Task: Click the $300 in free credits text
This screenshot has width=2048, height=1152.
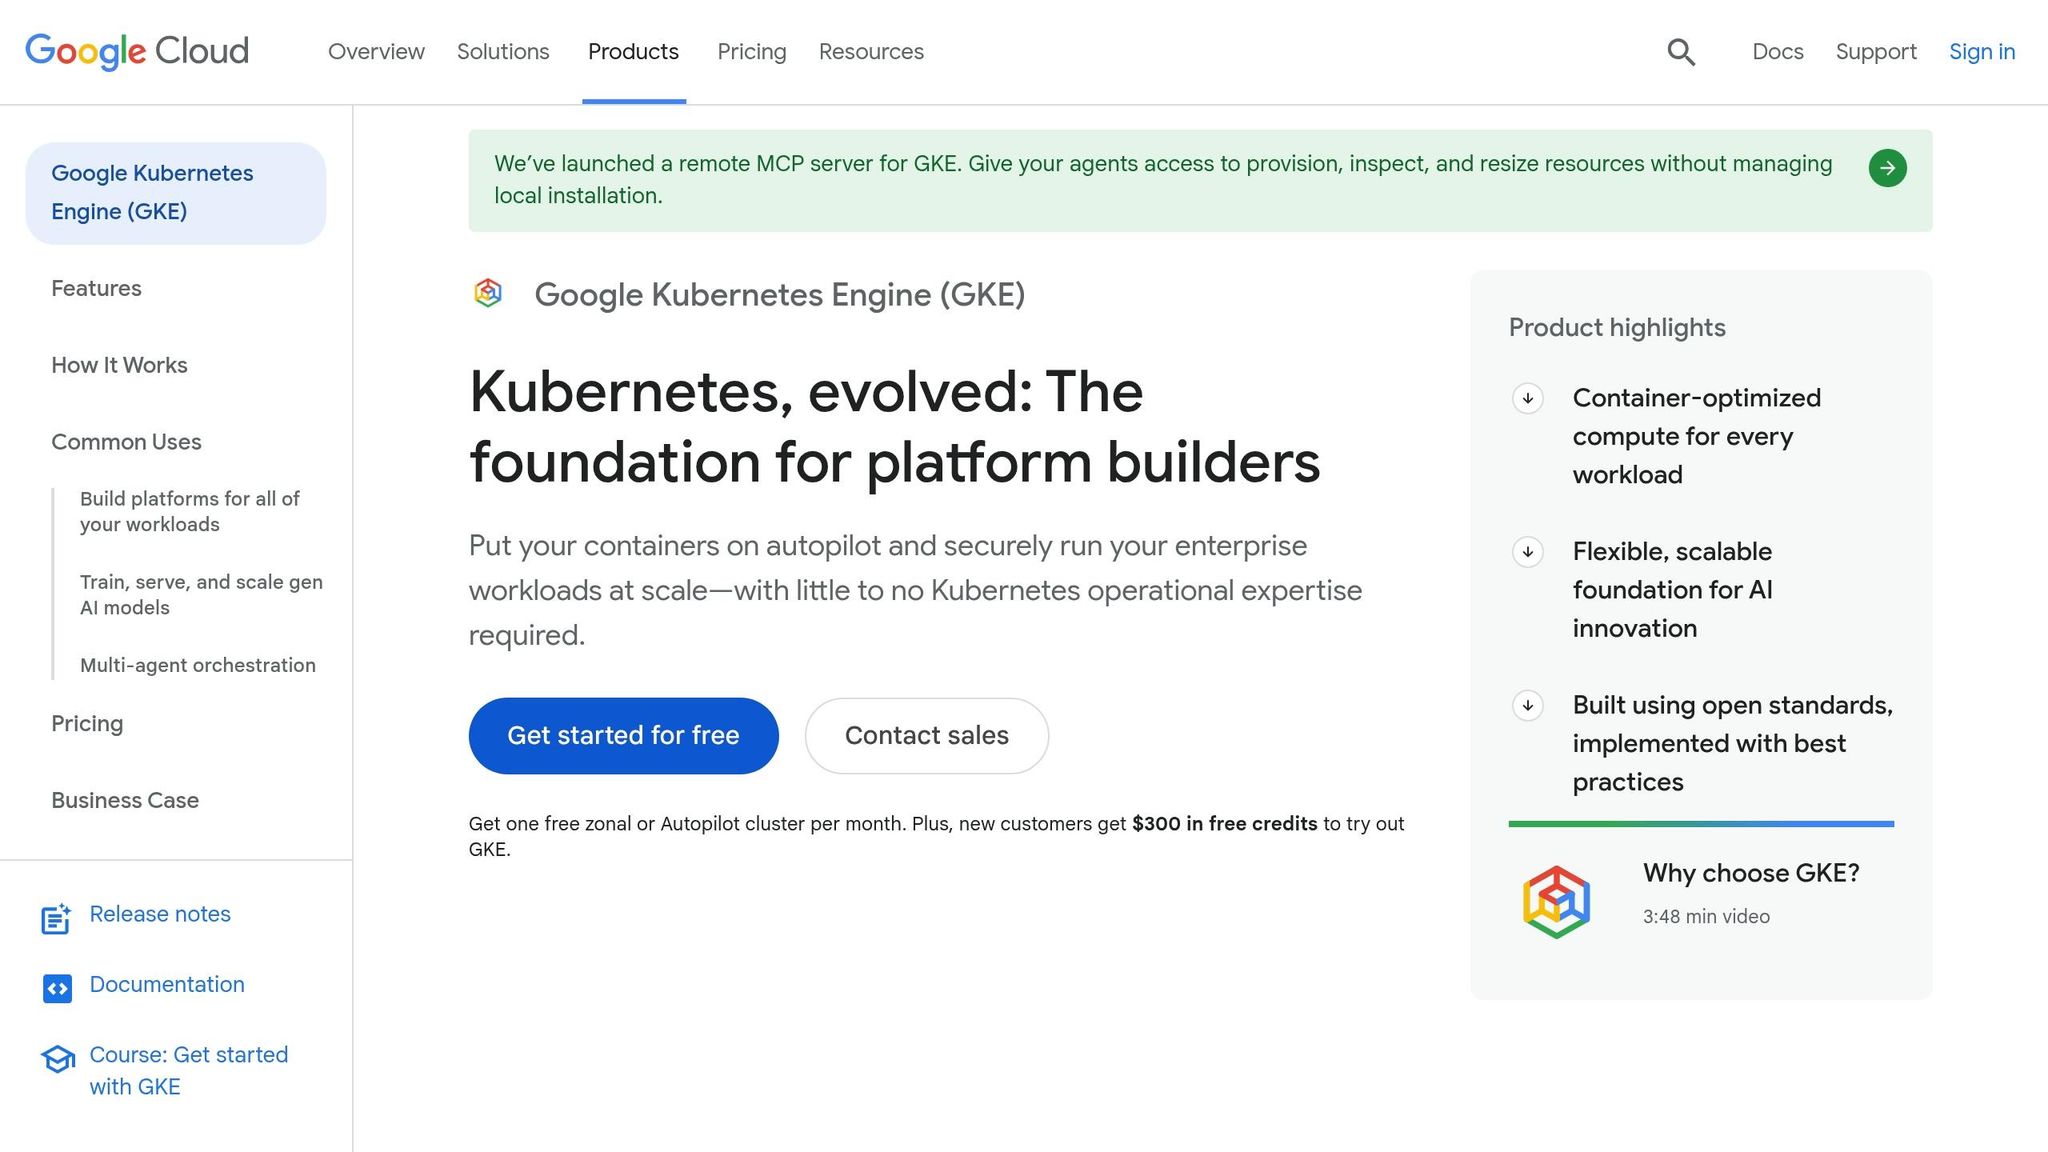Action: [x=1224, y=824]
